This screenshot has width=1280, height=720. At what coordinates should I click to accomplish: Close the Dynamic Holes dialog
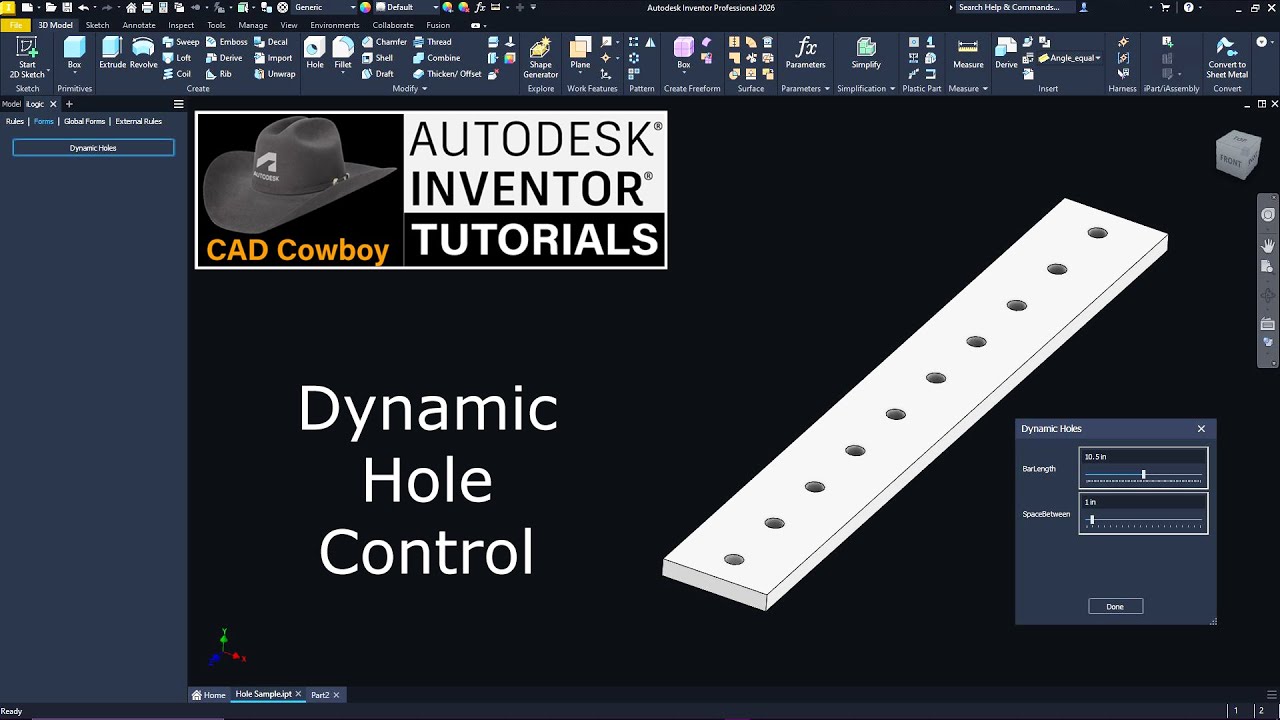[x=1201, y=429]
